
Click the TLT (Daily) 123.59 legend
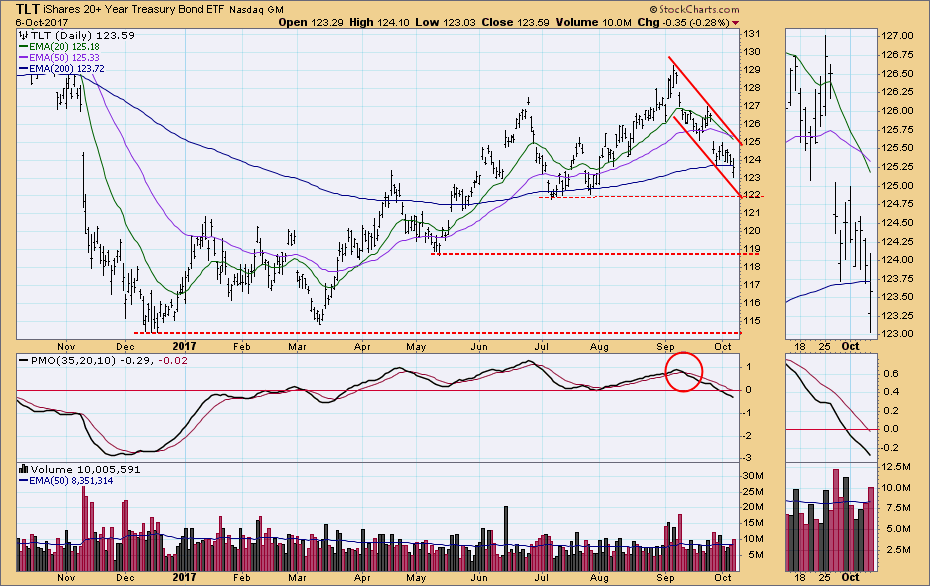(77, 35)
